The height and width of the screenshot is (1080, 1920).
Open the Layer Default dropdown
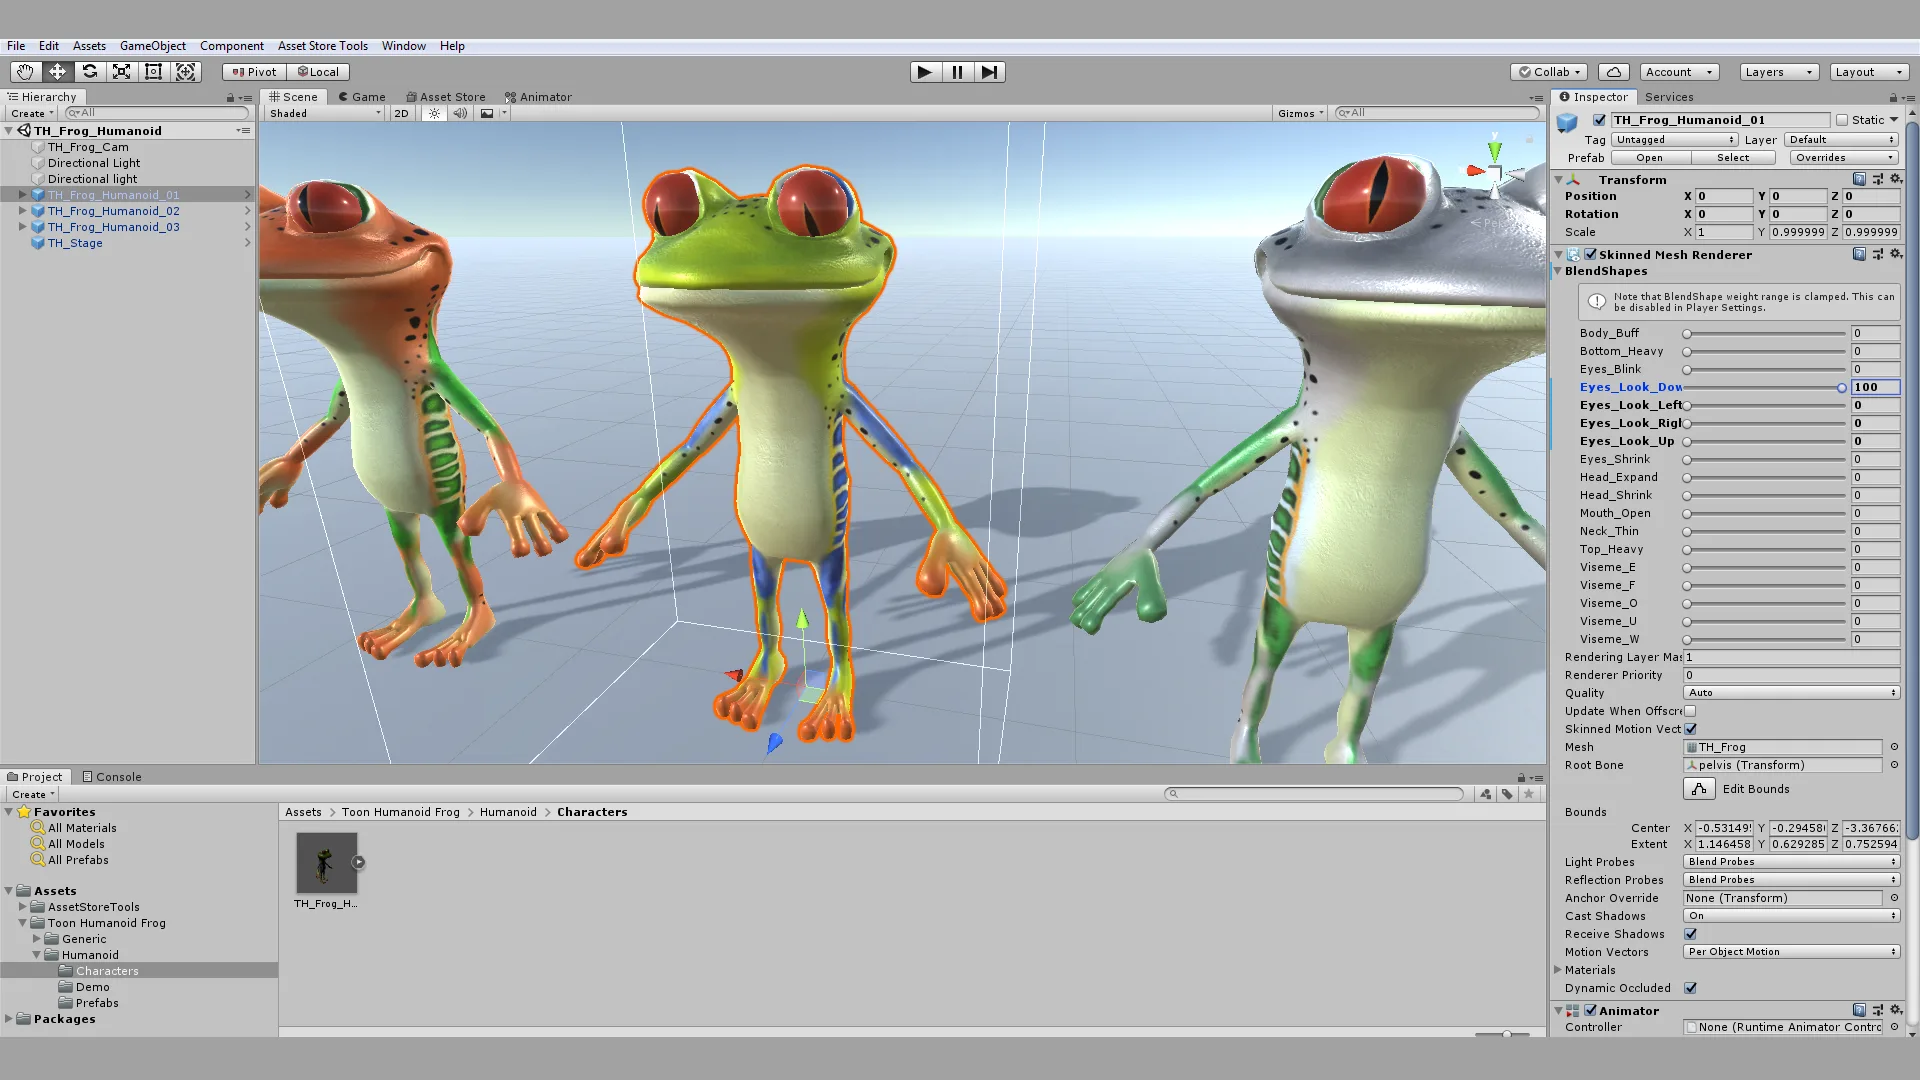tap(1841, 140)
